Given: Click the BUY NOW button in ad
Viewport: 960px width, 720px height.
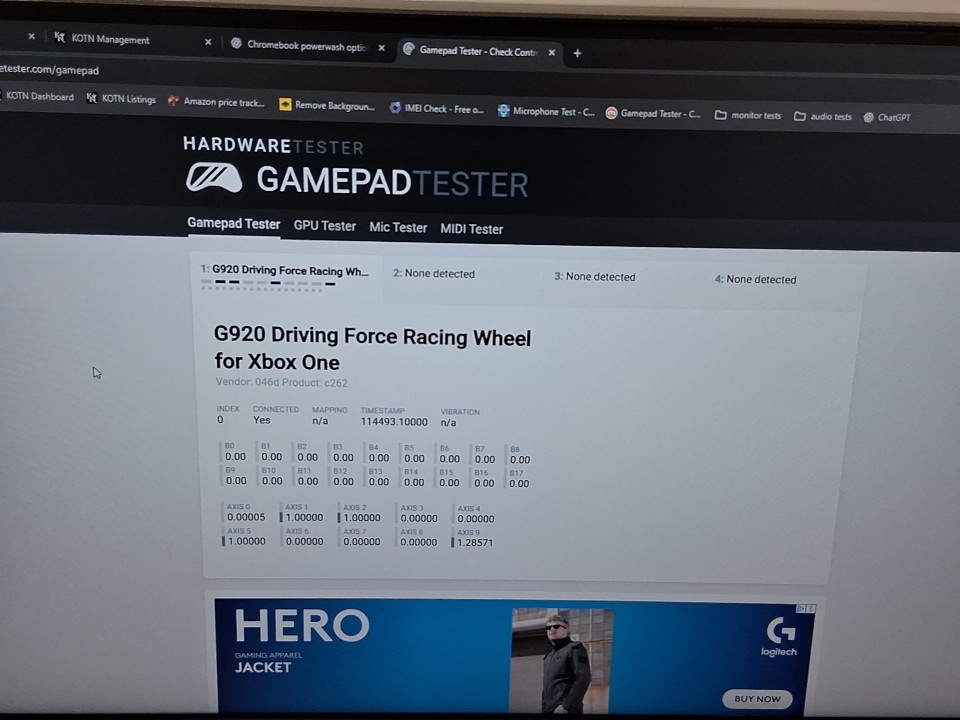Looking at the screenshot, I should (757, 699).
